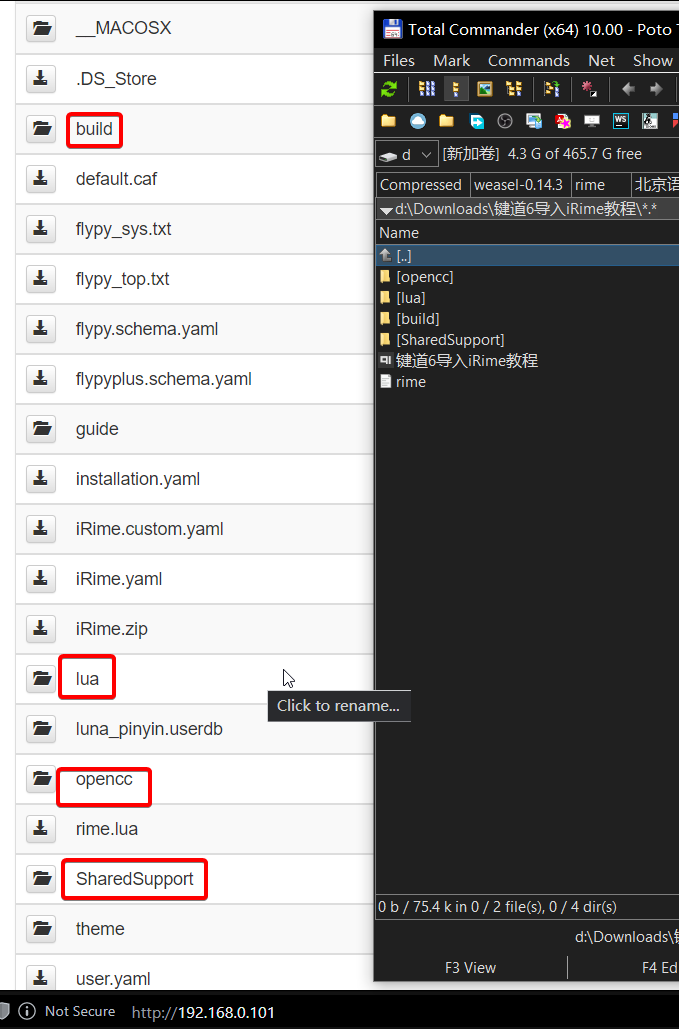
Task: Click the blue cloud shortcut icon
Action: [418, 121]
